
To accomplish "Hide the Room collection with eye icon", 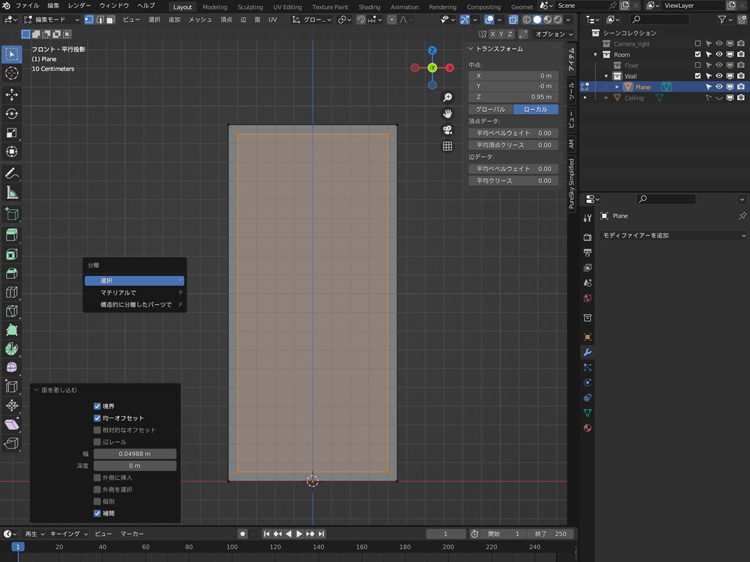I will click(718, 54).
